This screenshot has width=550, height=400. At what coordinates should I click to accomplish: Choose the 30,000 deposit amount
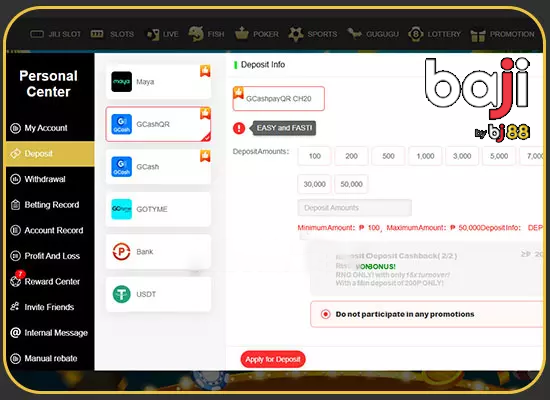[315, 184]
